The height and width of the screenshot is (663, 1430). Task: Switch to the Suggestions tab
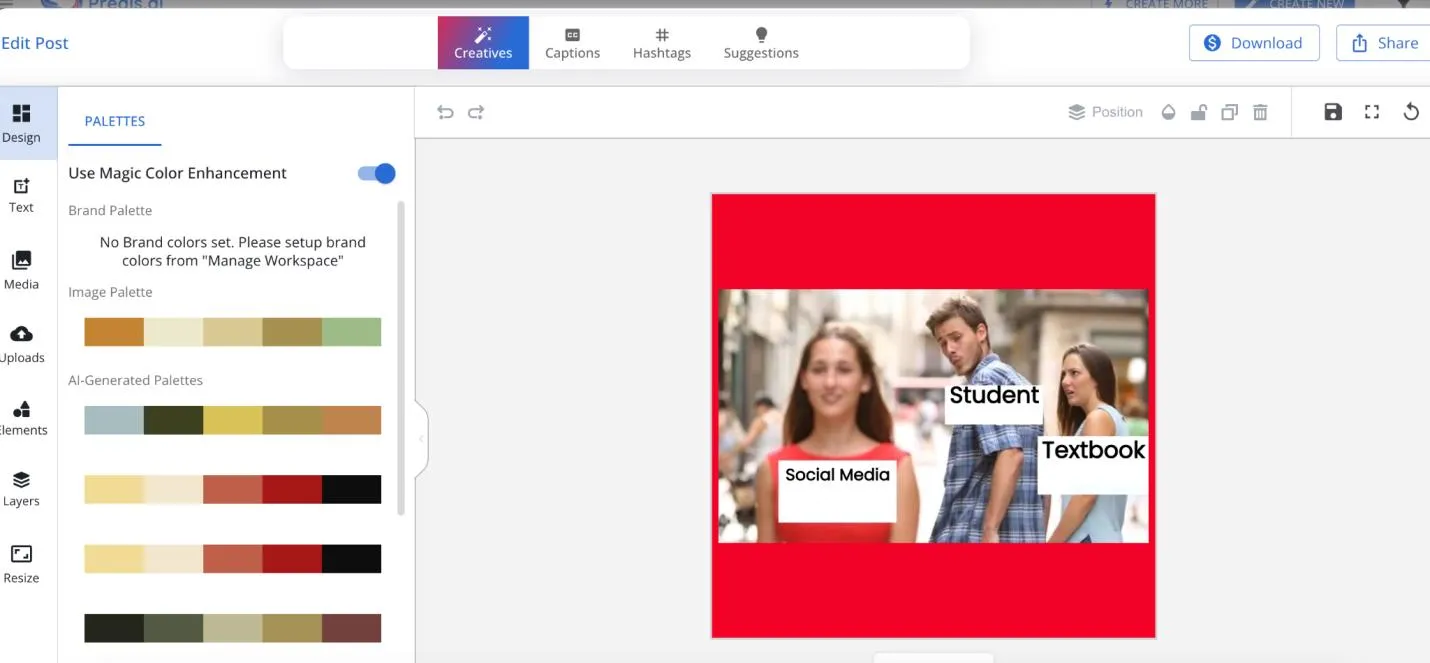(761, 43)
